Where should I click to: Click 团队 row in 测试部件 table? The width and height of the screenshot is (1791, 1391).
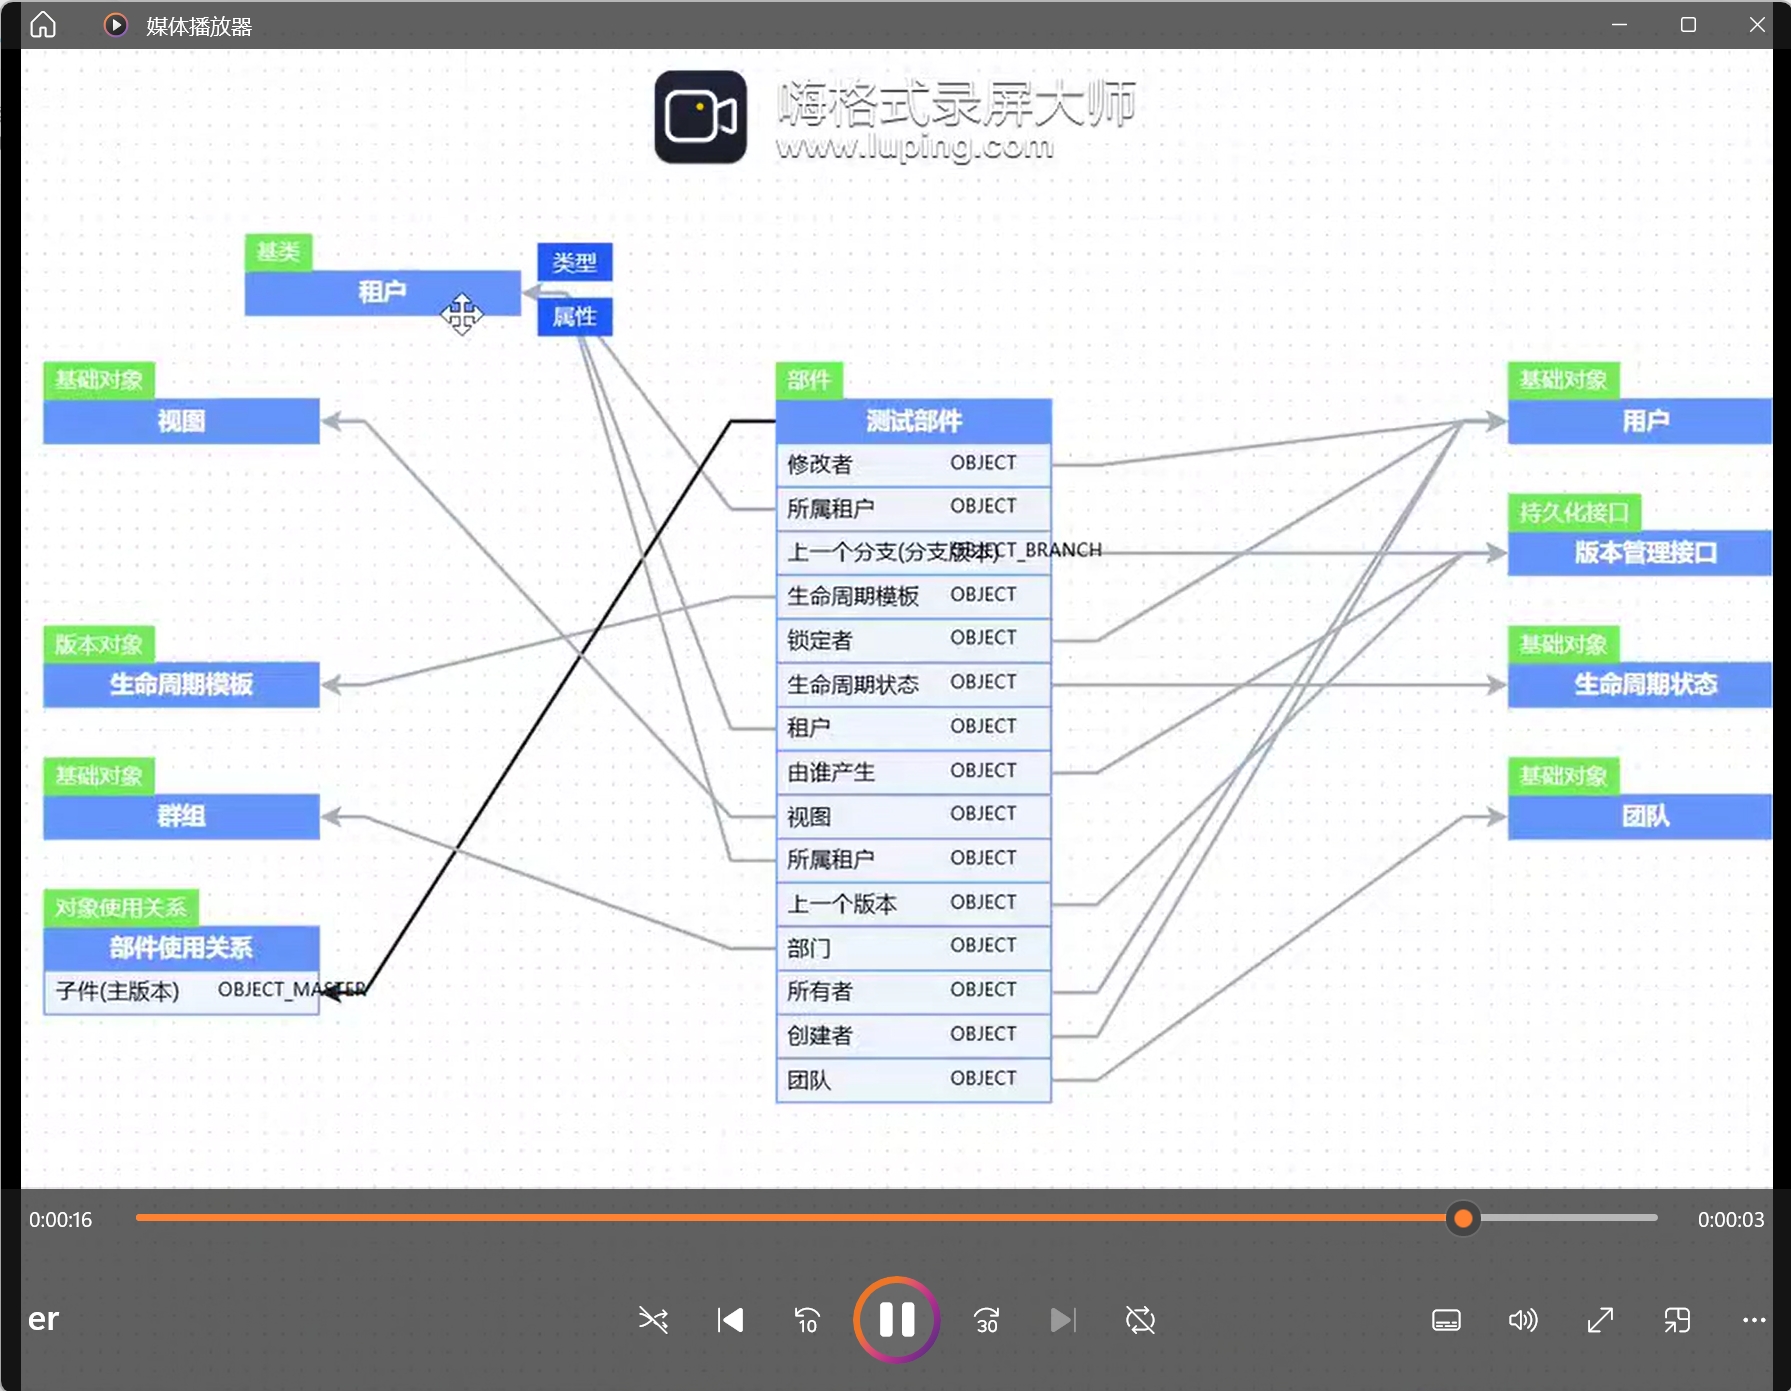pos(913,1080)
